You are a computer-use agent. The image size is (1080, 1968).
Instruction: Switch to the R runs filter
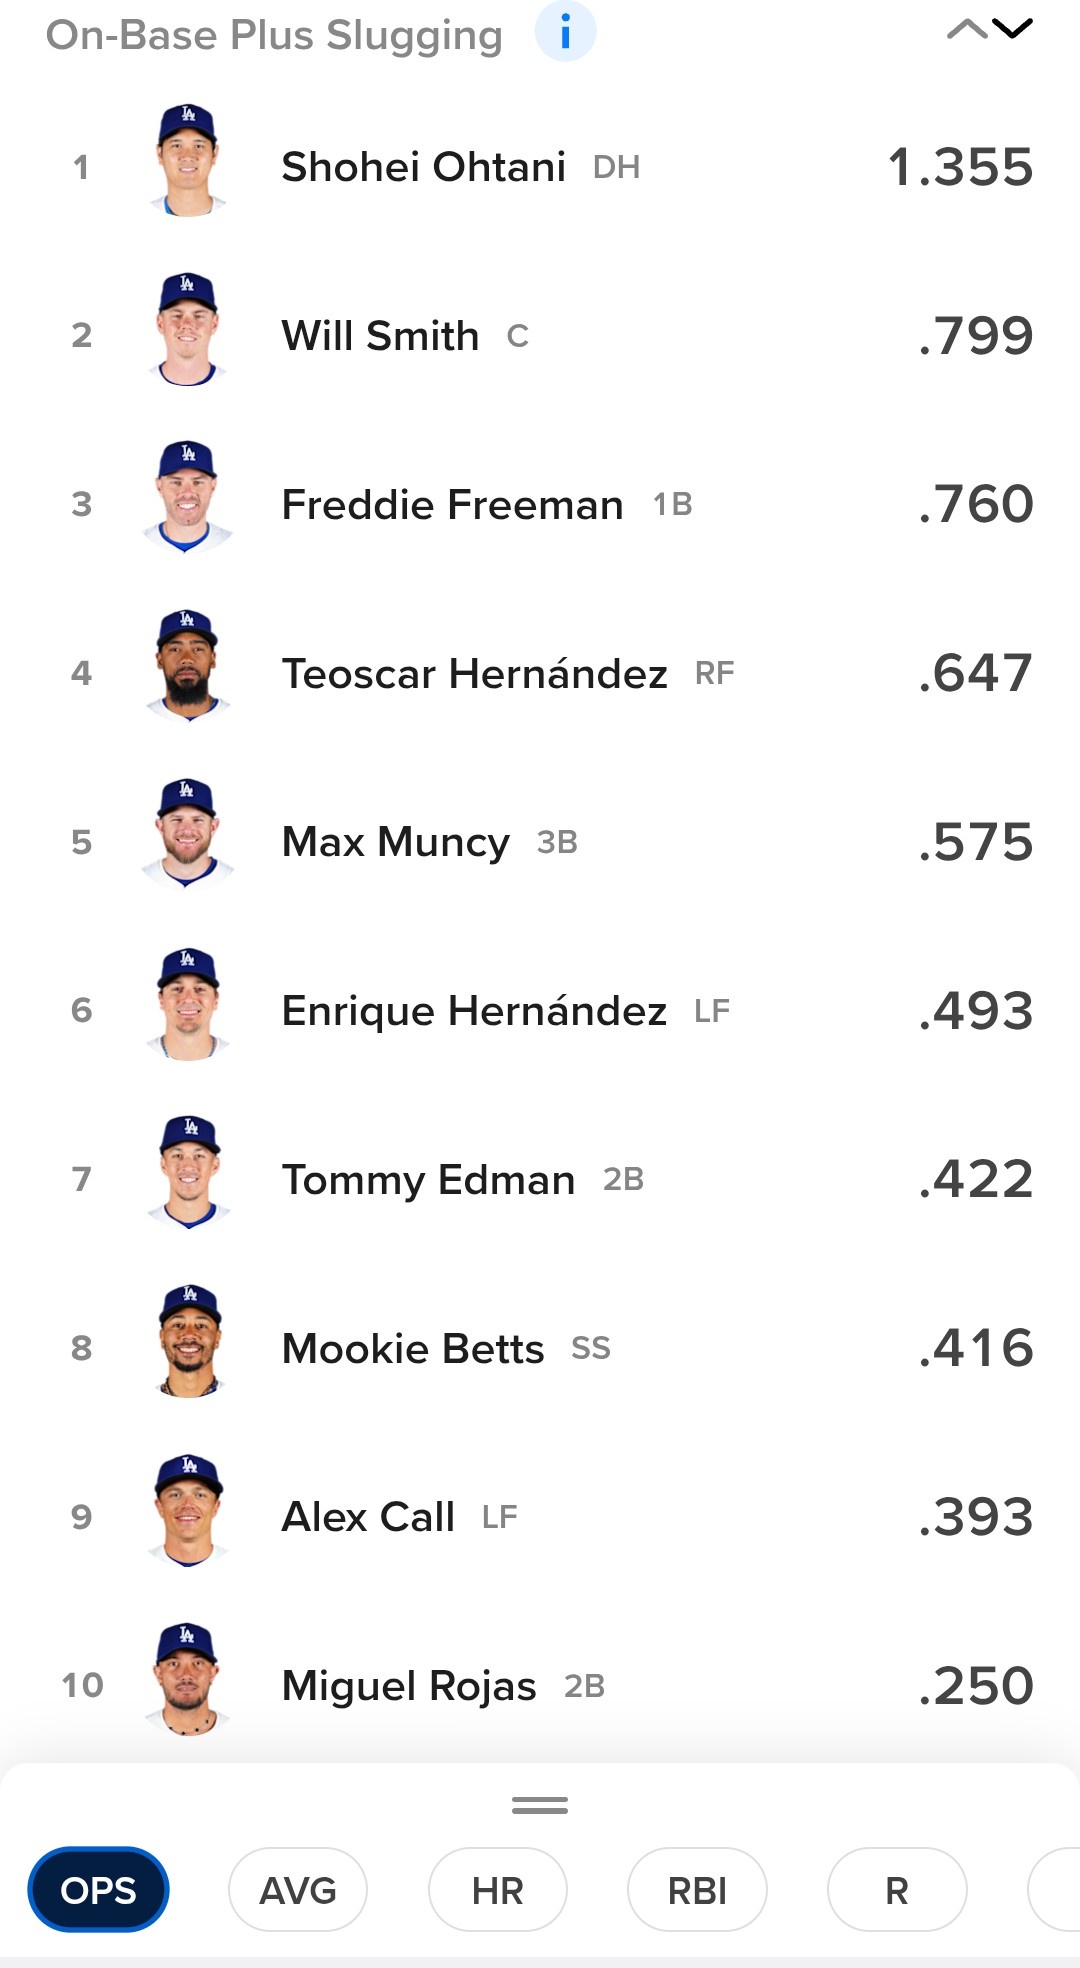point(896,1890)
